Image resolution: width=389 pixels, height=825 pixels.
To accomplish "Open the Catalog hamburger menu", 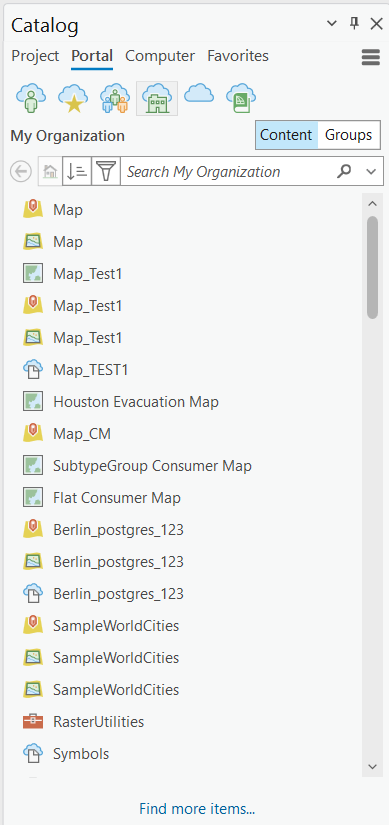I will click(x=371, y=57).
